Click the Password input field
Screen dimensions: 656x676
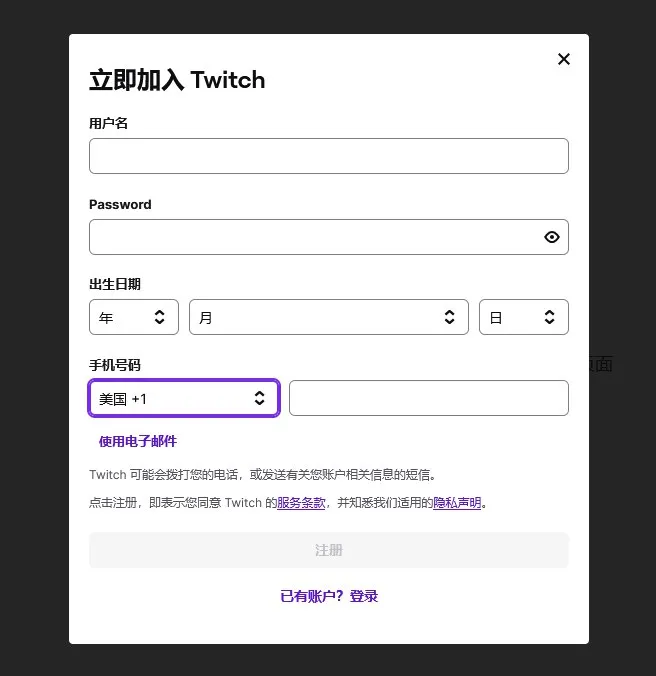(329, 237)
